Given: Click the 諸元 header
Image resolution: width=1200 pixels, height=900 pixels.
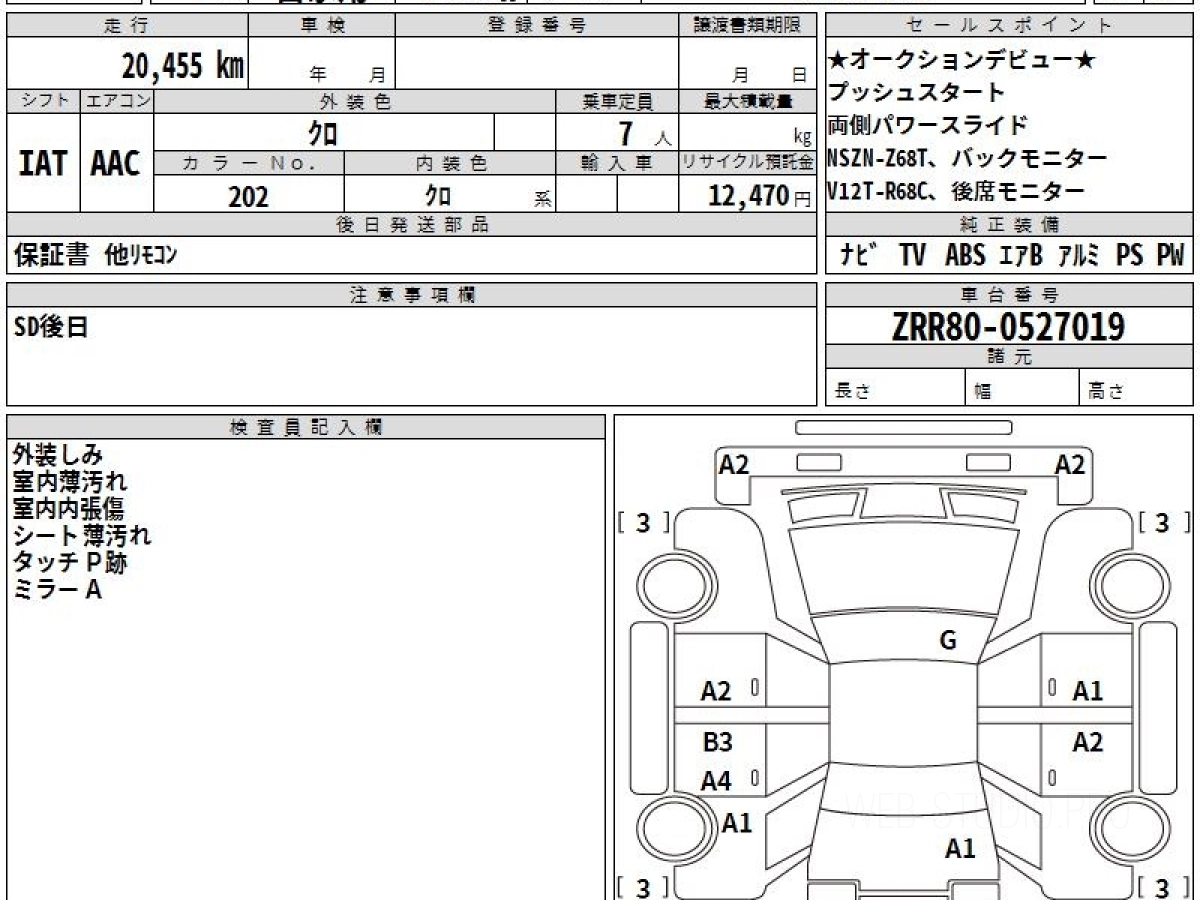Looking at the screenshot, I should click(1010, 357).
